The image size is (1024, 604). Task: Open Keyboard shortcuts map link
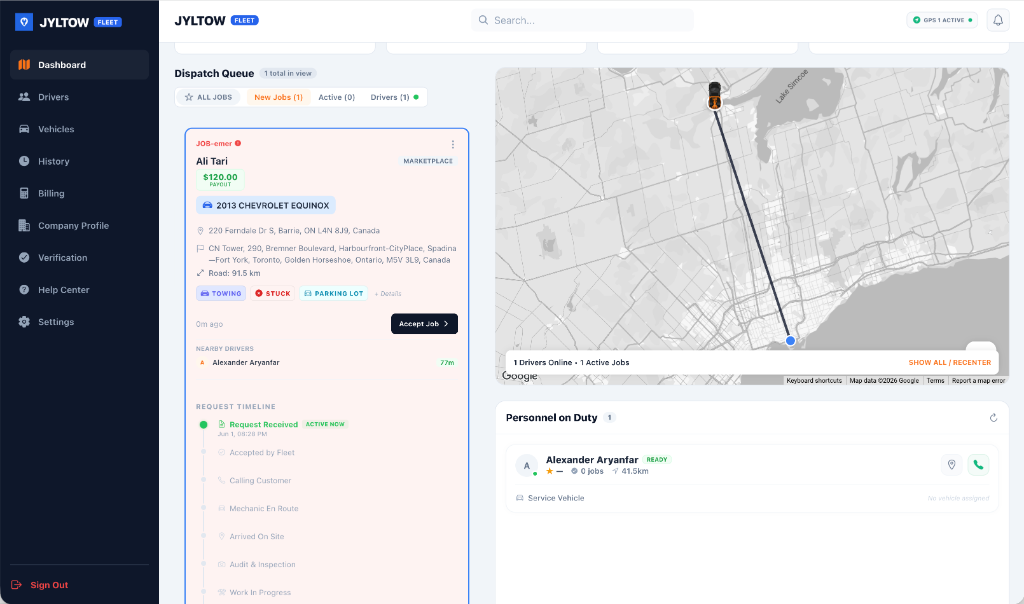point(814,380)
